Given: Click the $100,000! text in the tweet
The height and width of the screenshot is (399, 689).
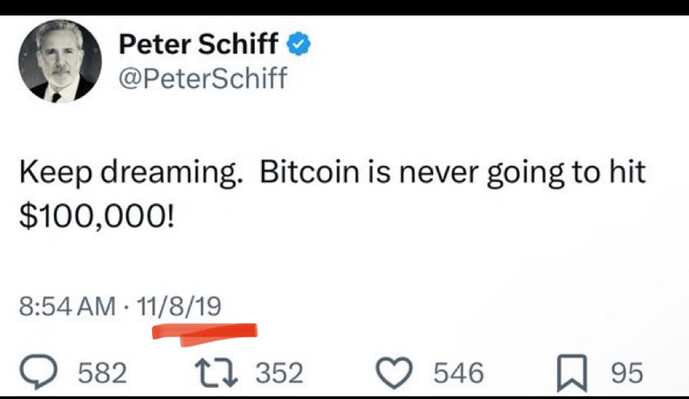Looking at the screenshot, I should click(97, 217).
